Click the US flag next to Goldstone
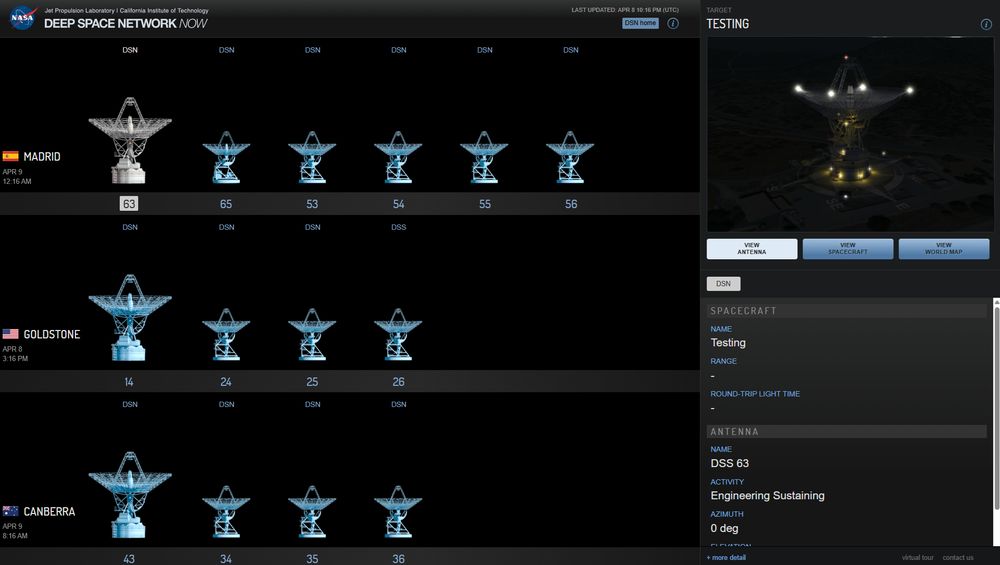Screen dimensions: 1000x565 pos(10,334)
